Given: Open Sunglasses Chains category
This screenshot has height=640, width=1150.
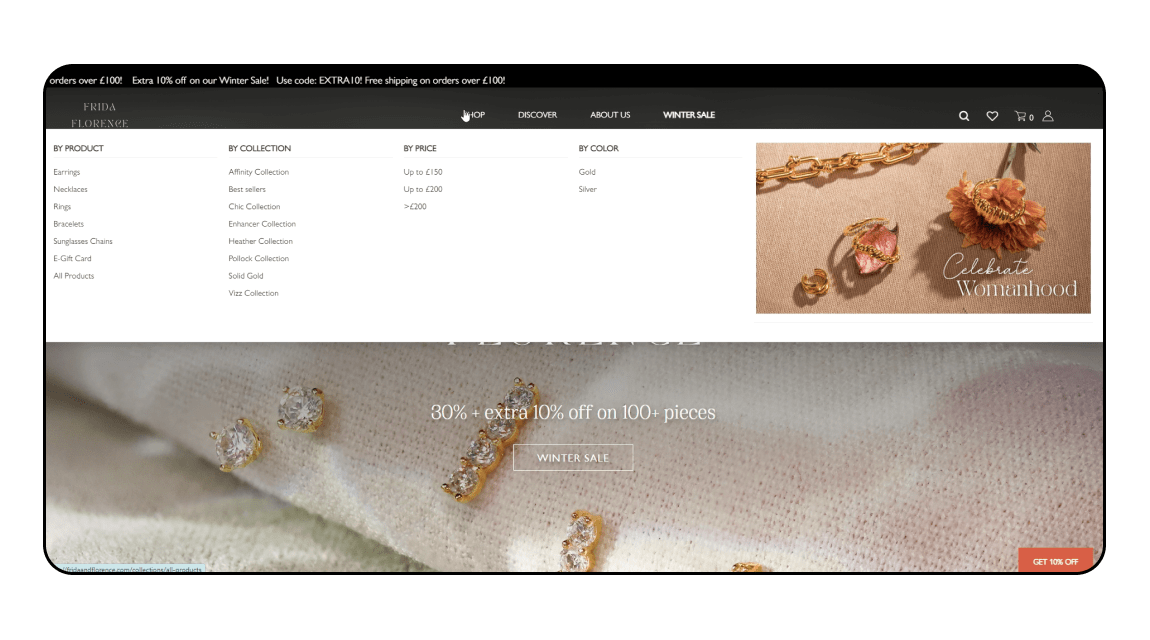Looking at the screenshot, I should 83,241.
